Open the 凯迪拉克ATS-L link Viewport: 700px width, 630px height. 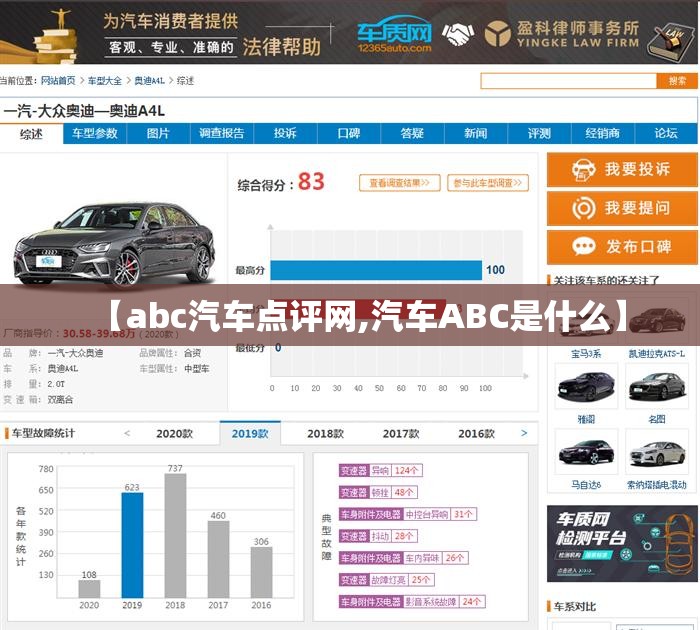click(x=657, y=354)
